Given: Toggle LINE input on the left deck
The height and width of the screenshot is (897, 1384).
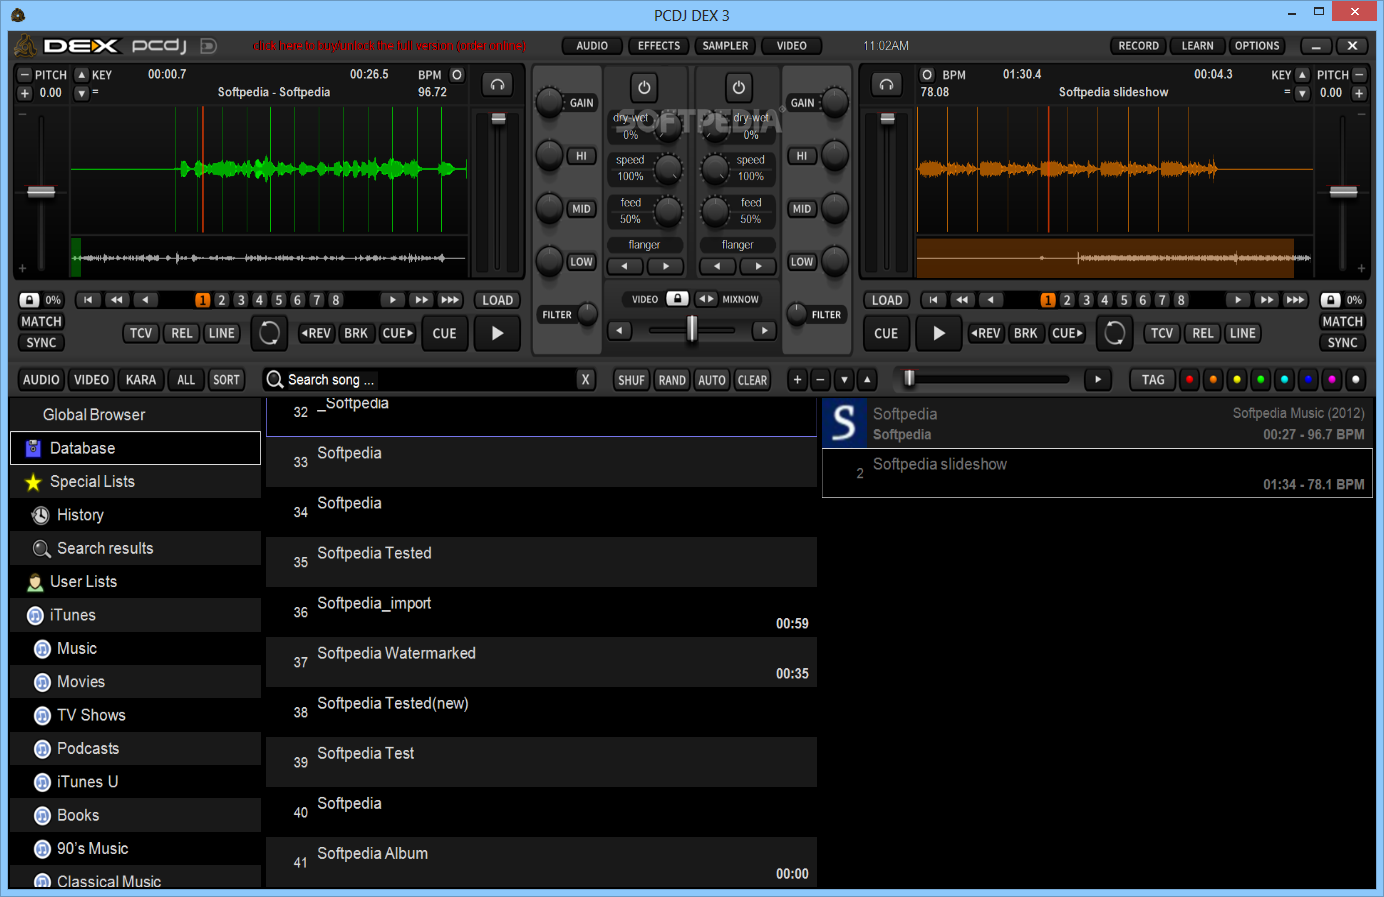Looking at the screenshot, I should click(x=222, y=333).
